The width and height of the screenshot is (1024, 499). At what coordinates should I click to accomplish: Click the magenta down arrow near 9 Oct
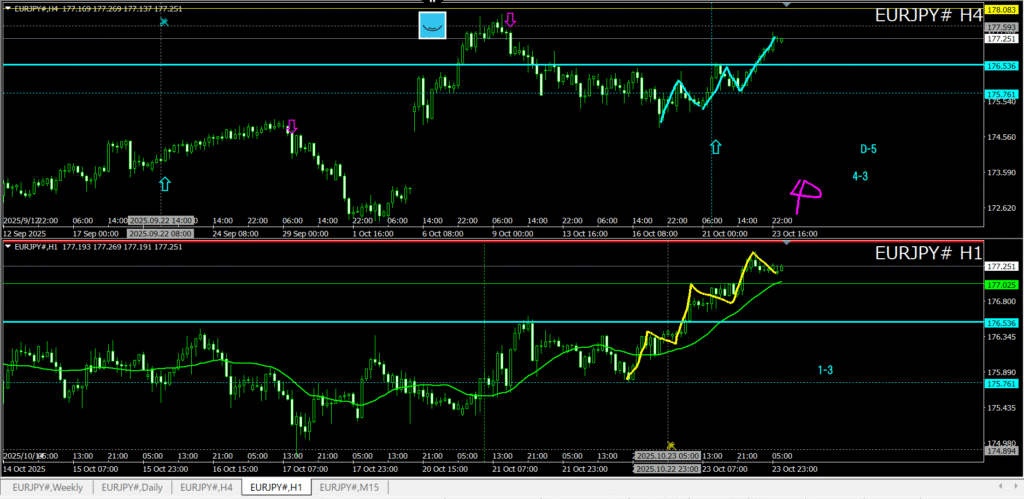pyautogui.click(x=510, y=19)
